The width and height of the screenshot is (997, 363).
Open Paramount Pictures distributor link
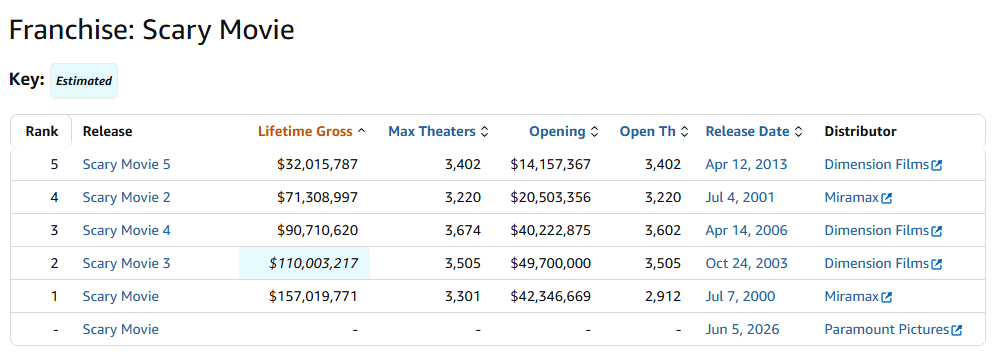(886, 329)
